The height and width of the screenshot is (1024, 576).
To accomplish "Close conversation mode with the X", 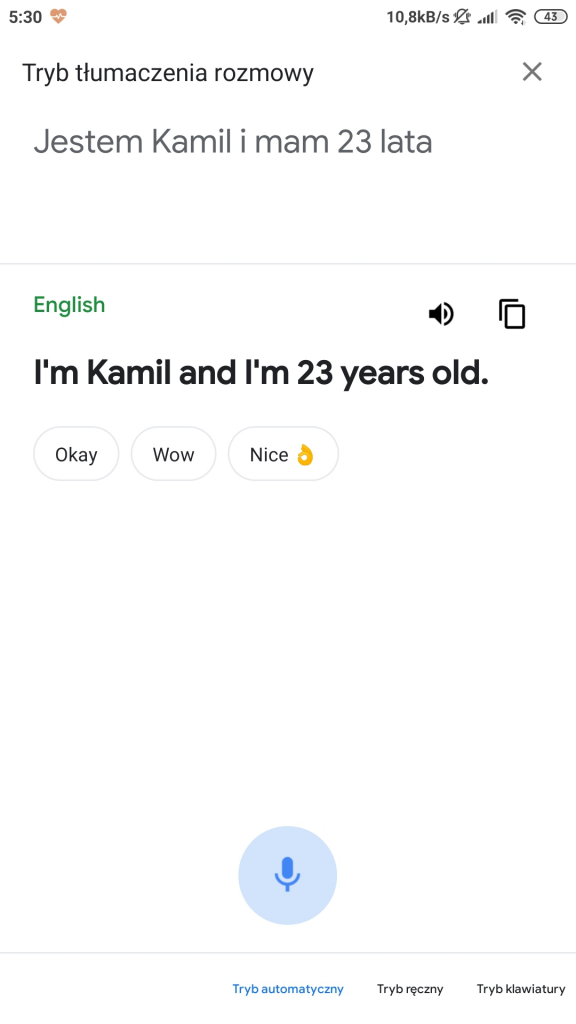I will tap(532, 71).
